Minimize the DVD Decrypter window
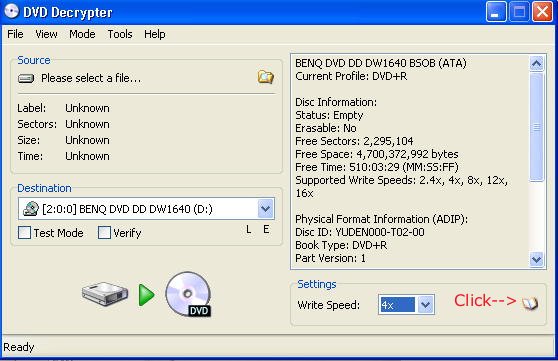The width and height of the screenshot is (558, 361). (x=496, y=12)
